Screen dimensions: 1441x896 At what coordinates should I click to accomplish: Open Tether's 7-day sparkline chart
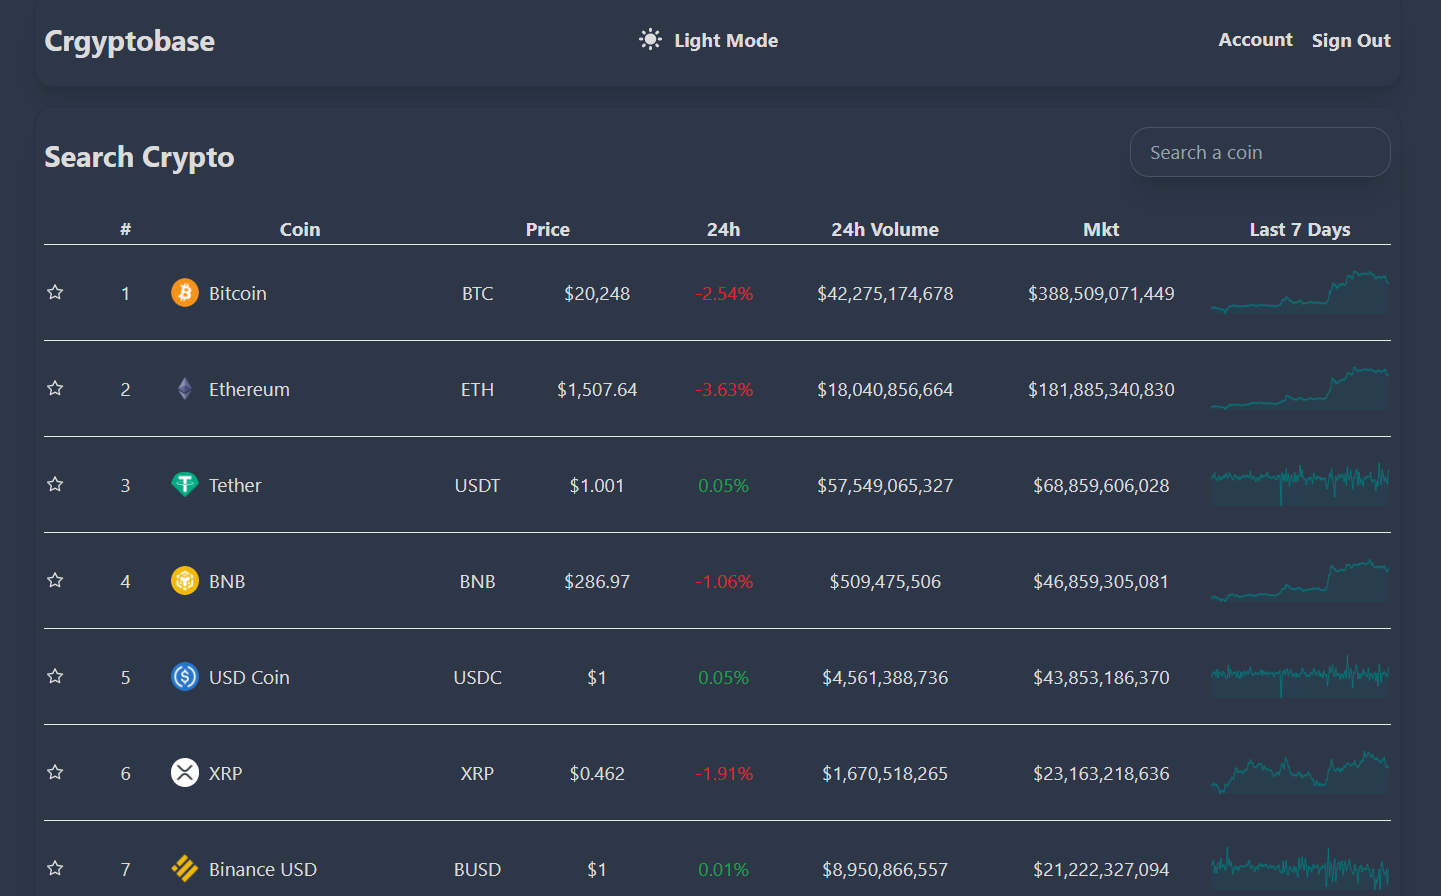pyautogui.click(x=1300, y=484)
